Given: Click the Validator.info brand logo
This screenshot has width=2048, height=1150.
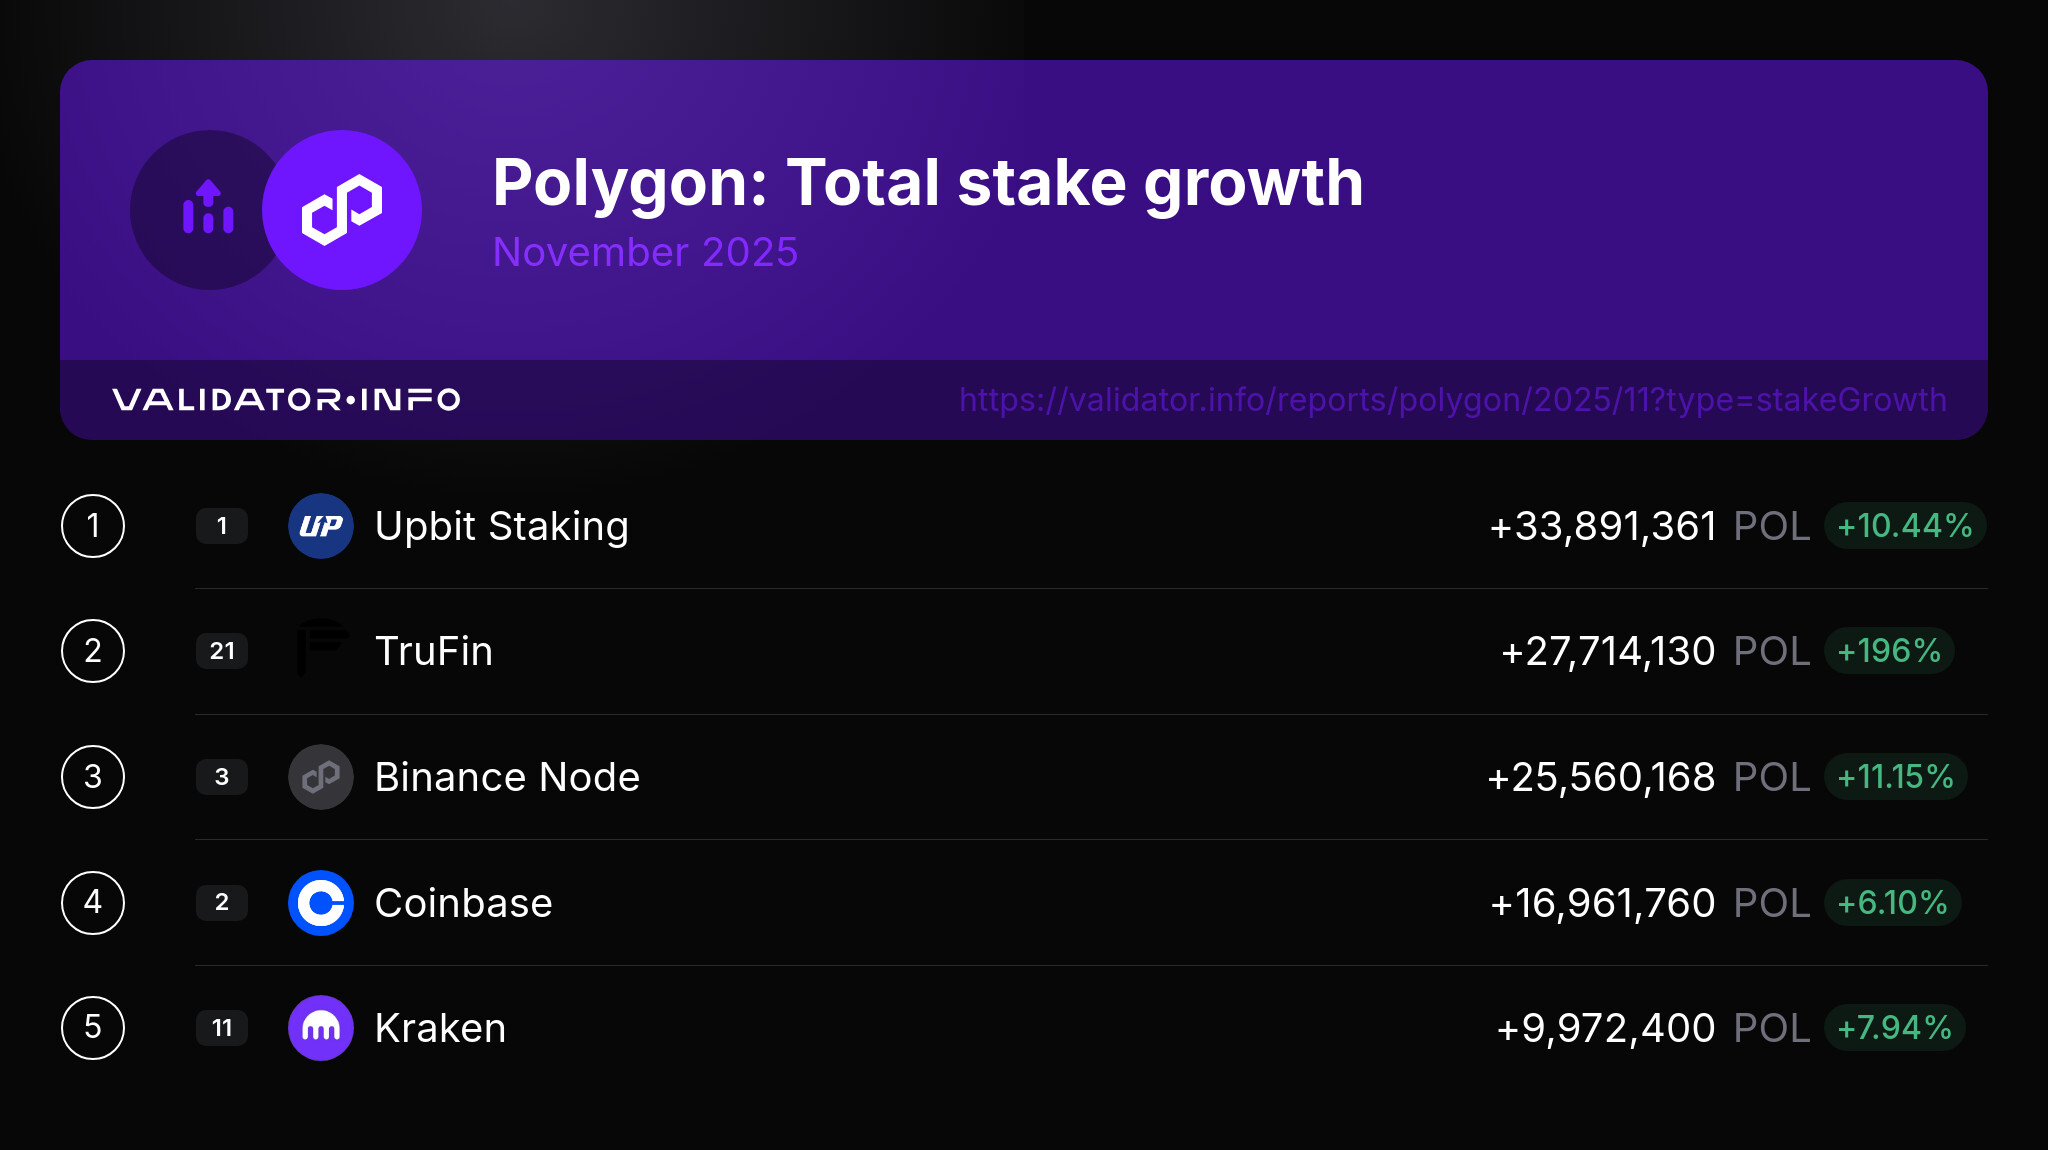Looking at the screenshot, I should pos(286,400).
